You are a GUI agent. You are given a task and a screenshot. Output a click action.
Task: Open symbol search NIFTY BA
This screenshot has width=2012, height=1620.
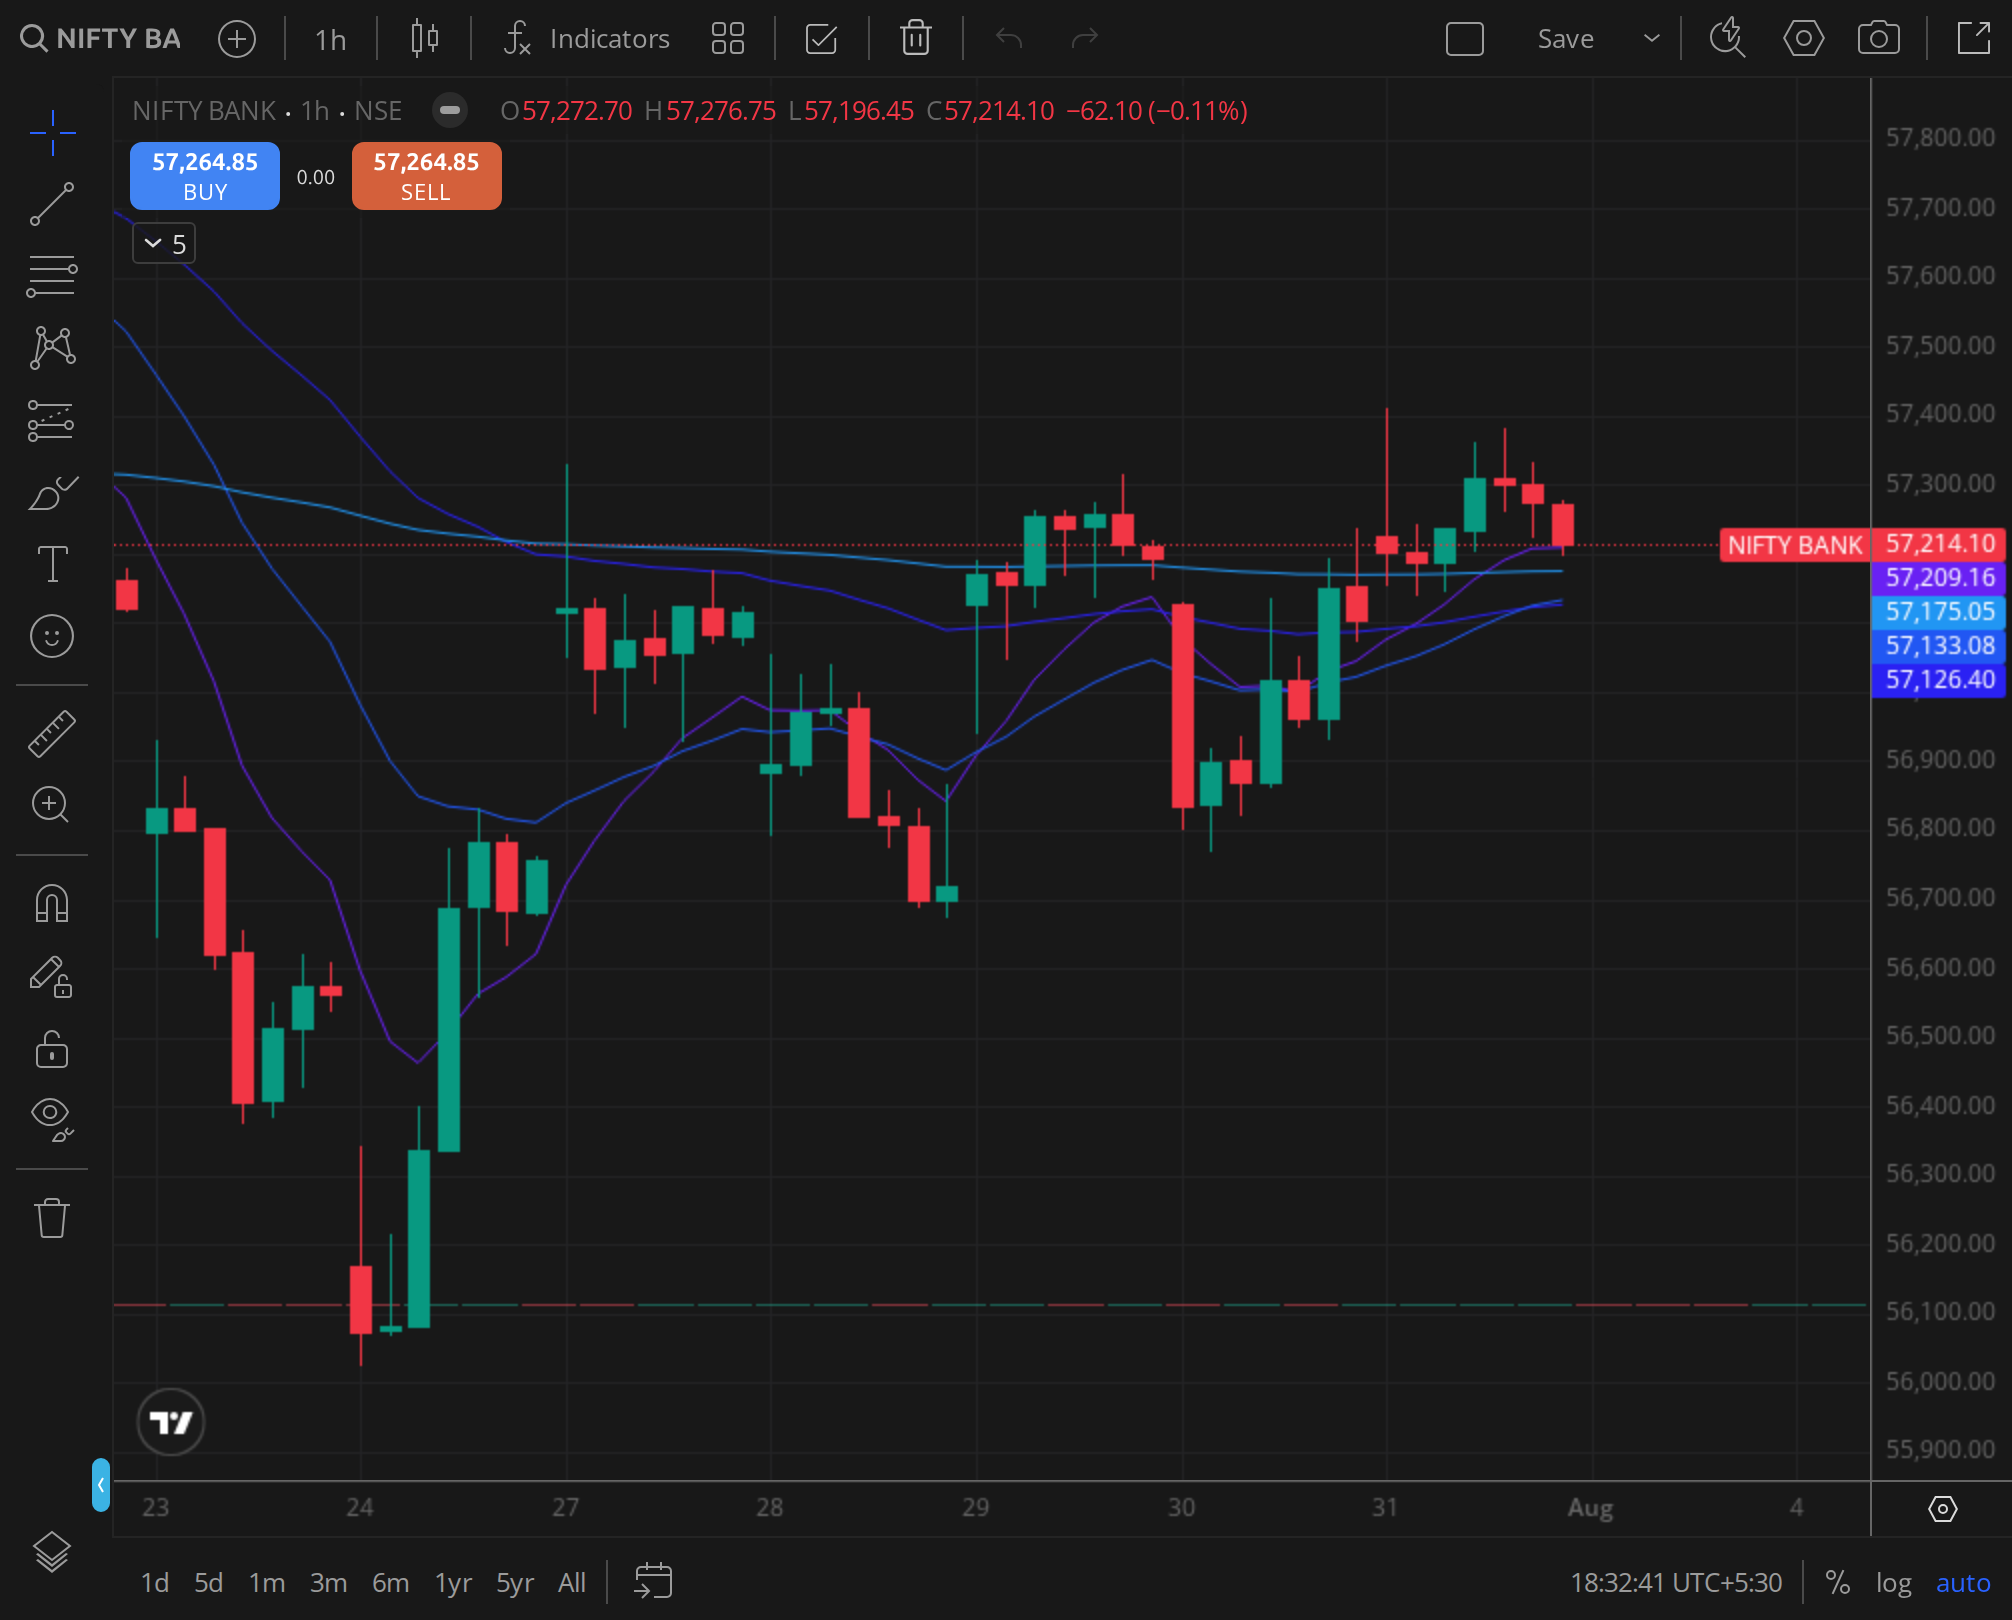tap(101, 39)
